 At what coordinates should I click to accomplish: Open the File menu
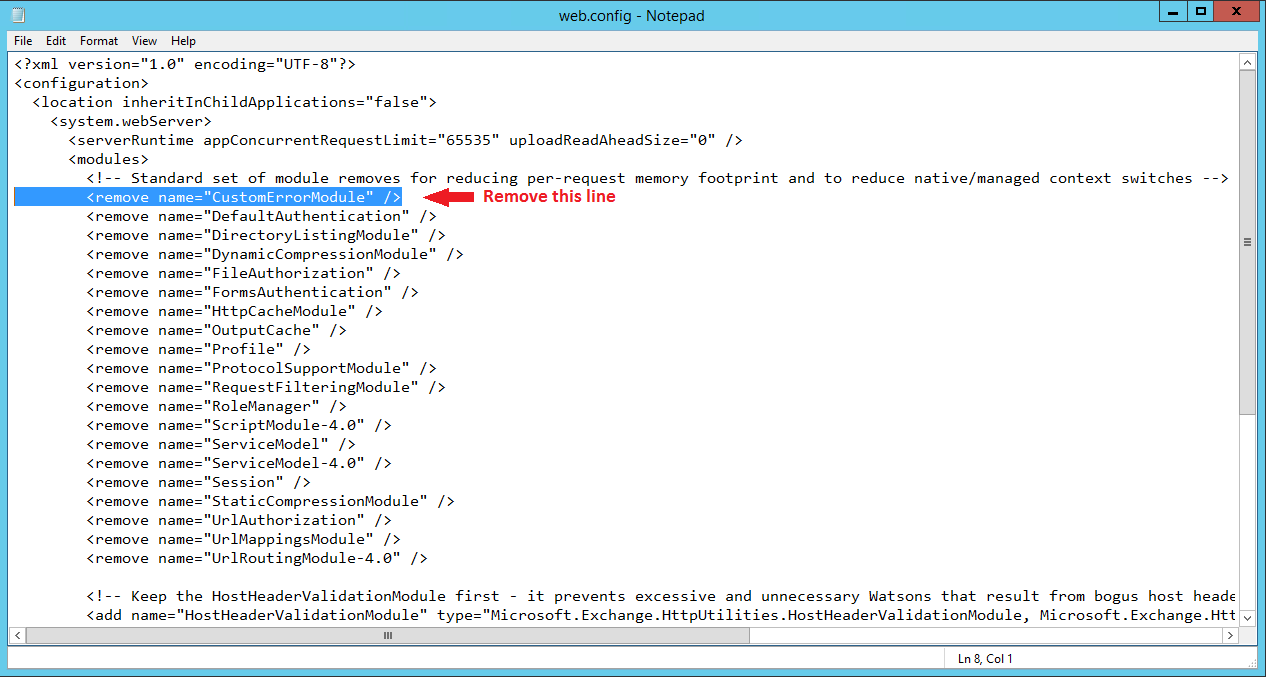(22, 41)
